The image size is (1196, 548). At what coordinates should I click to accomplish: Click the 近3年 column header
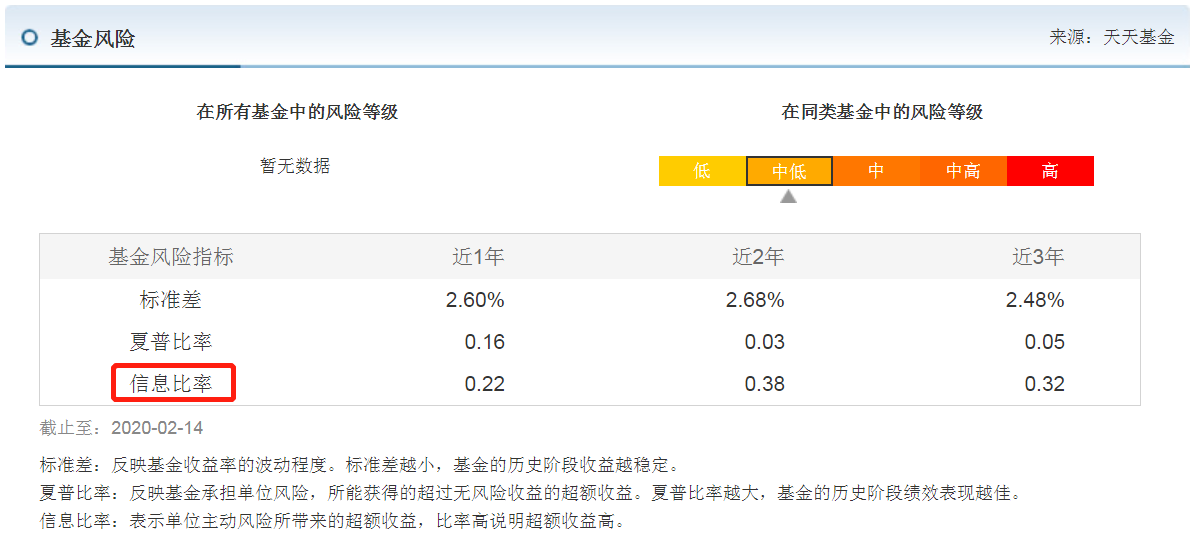coord(1038,257)
